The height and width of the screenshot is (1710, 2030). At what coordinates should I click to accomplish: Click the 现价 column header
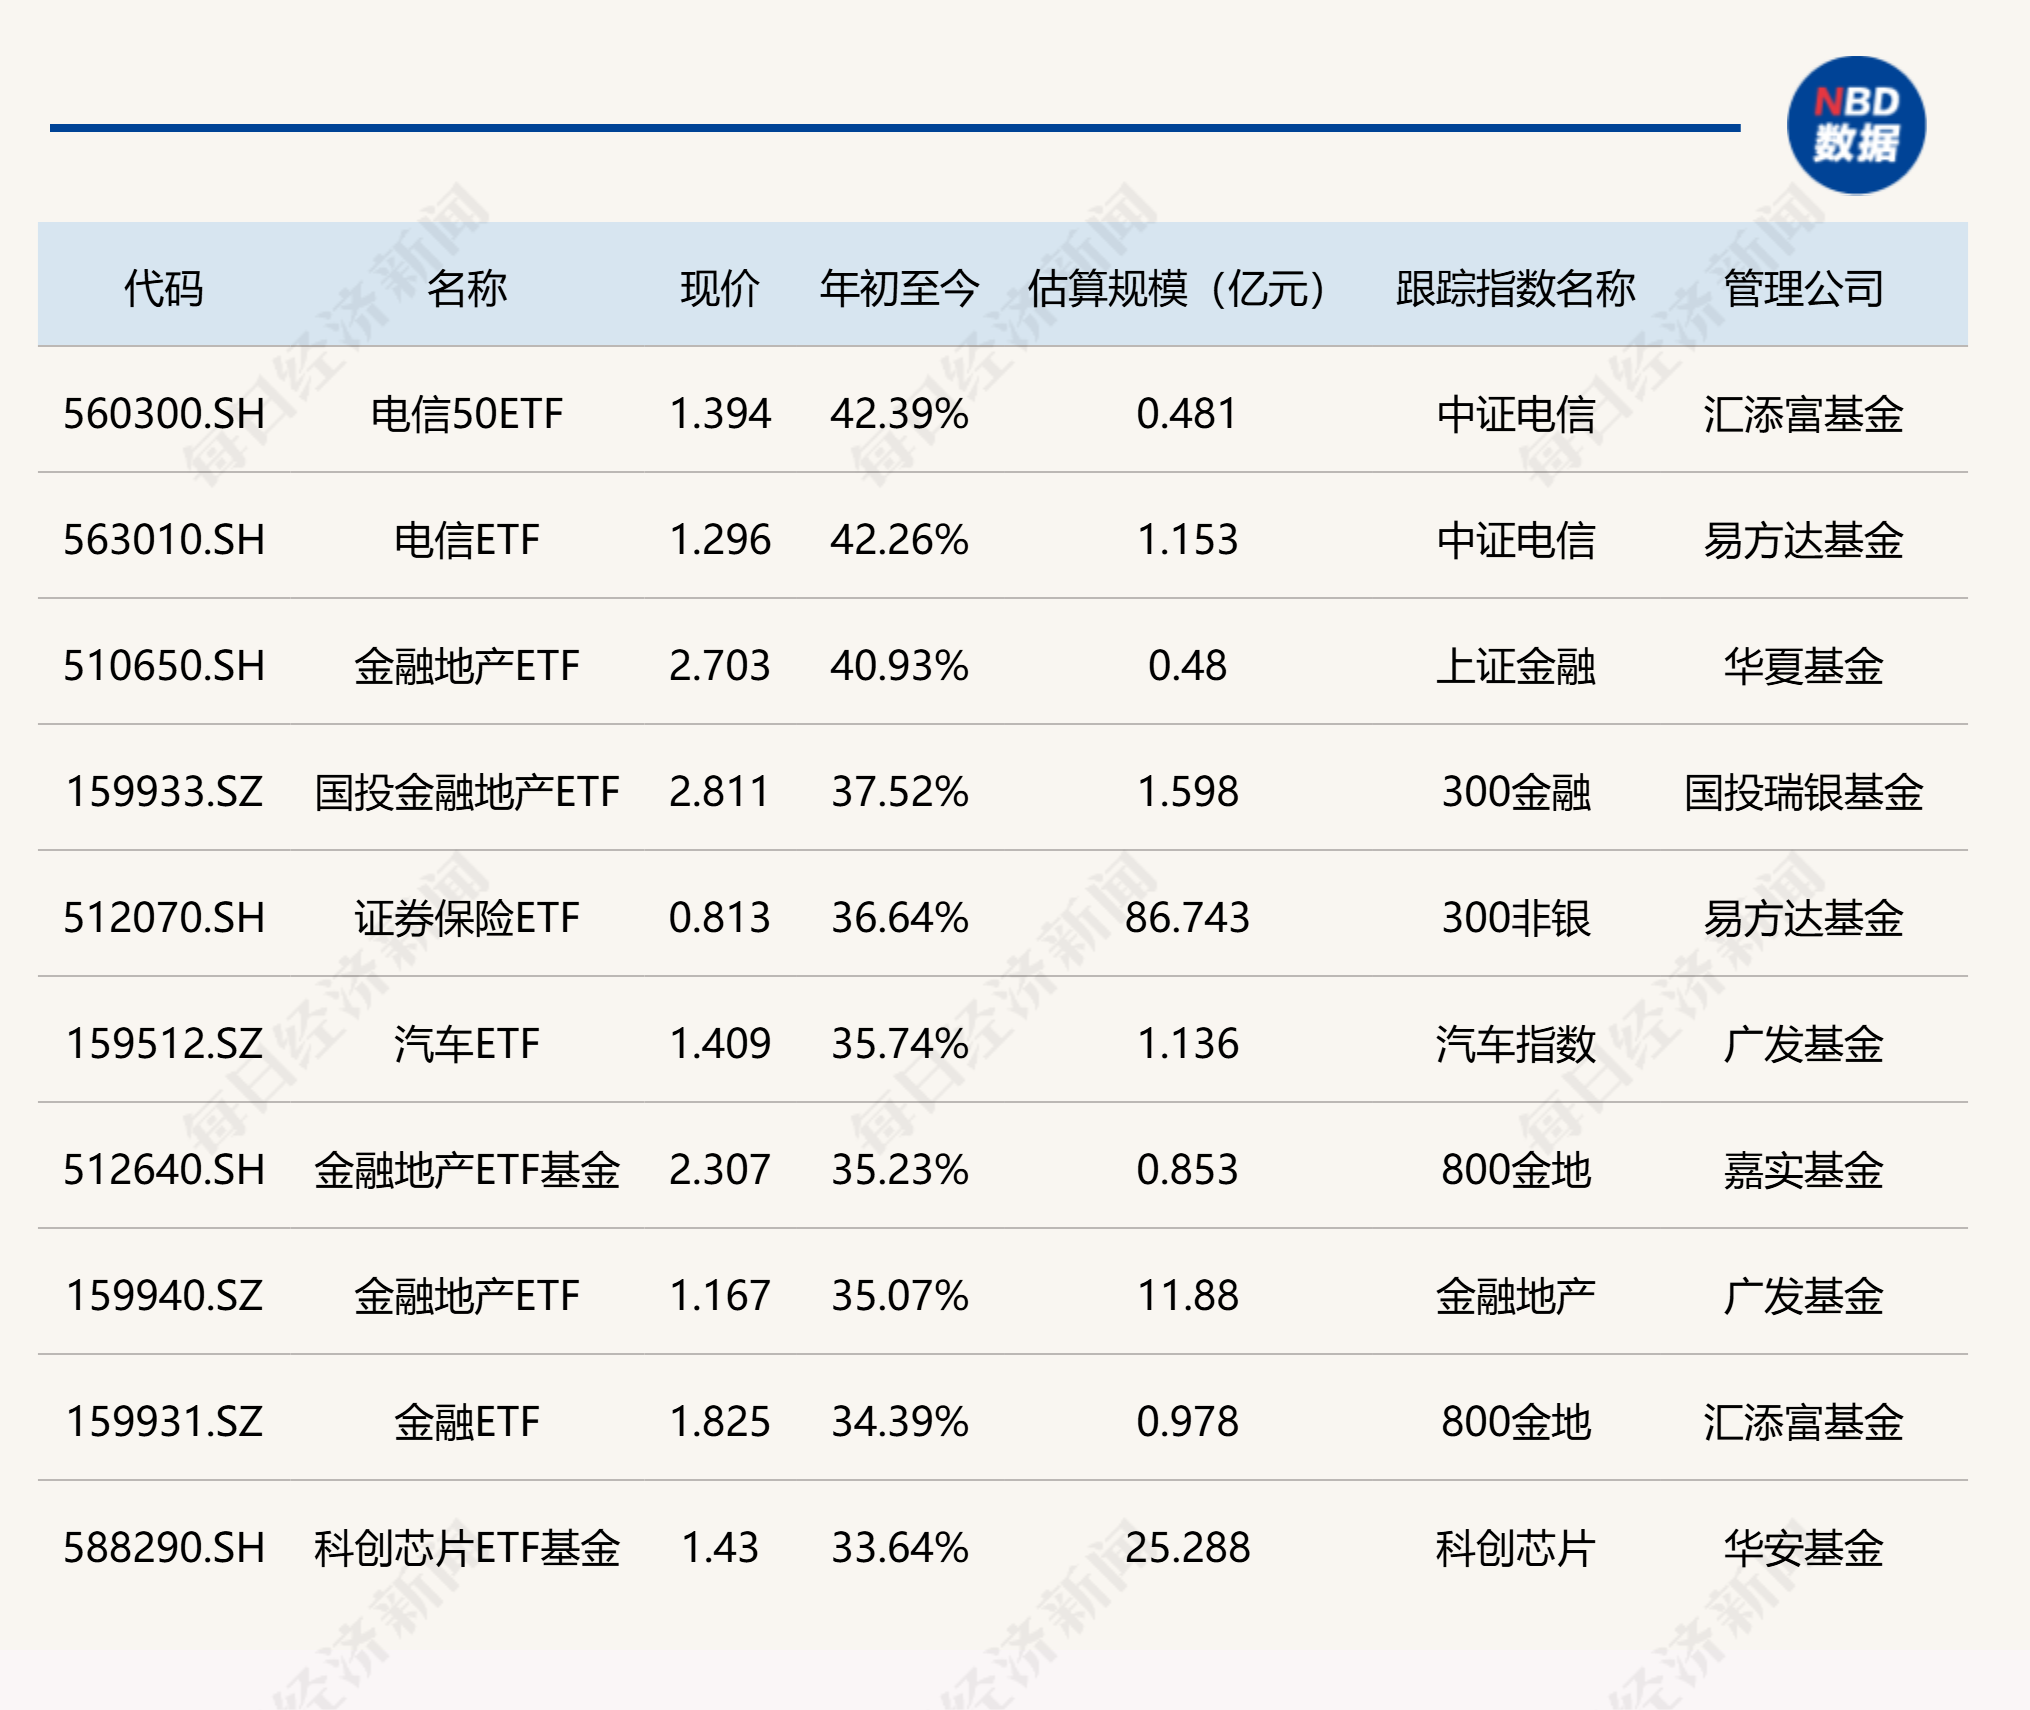click(720, 289)
